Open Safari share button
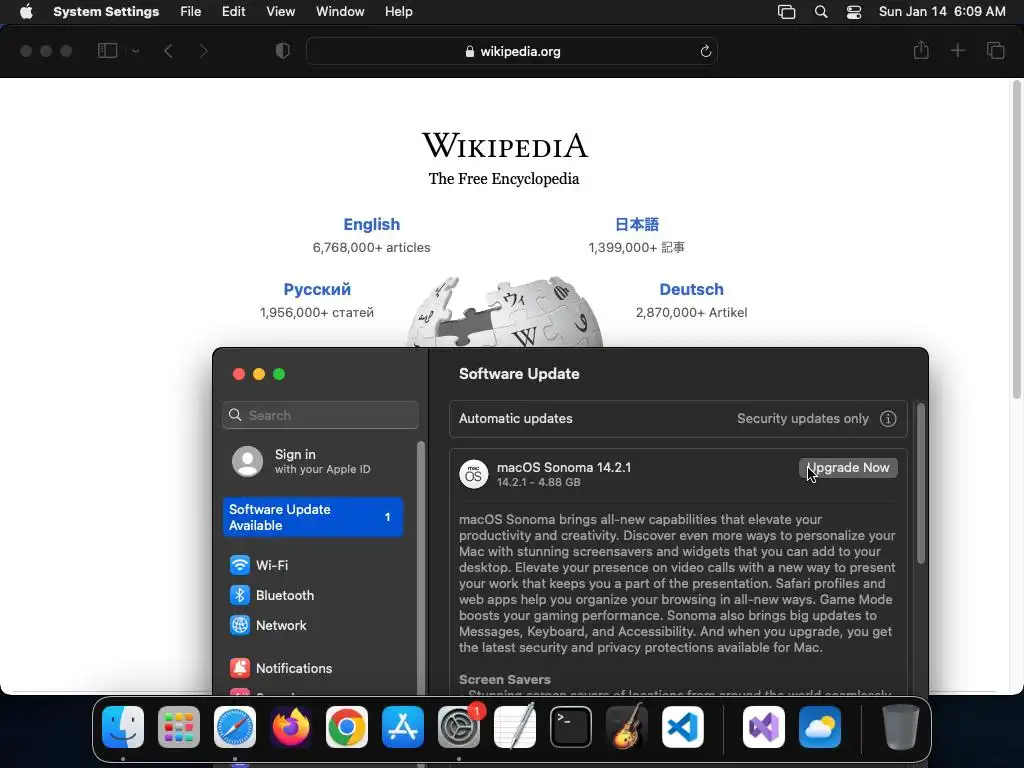1024x768 pixels. coord(921,50)
